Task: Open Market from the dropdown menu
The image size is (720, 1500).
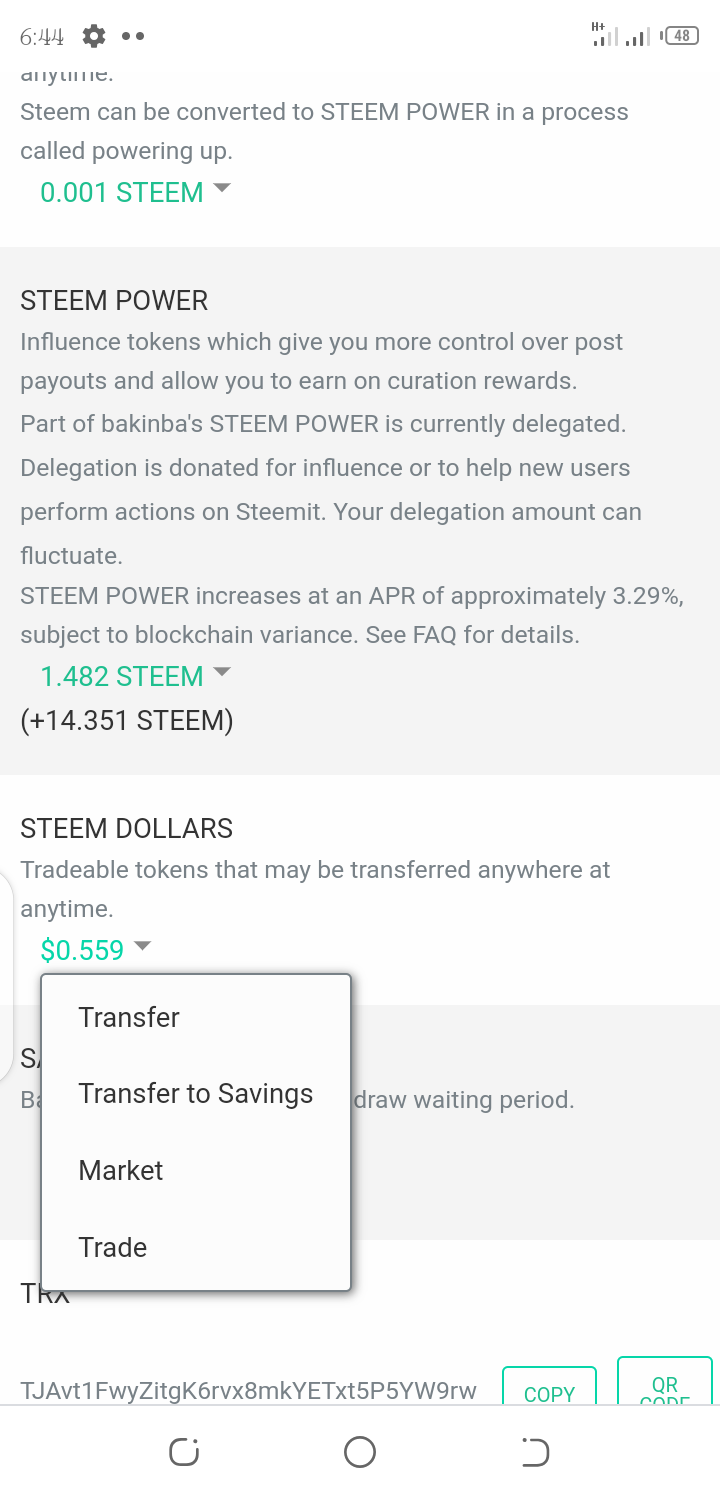Action: (121, 1170)
